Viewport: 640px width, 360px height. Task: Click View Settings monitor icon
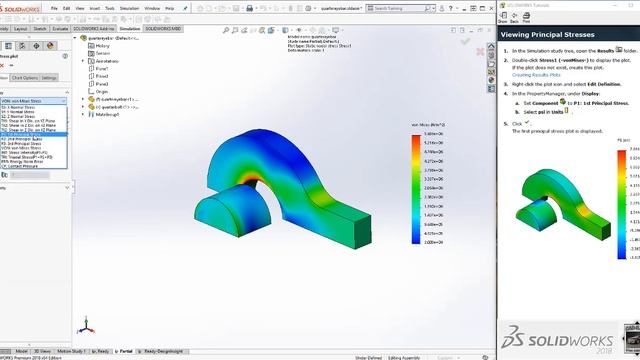click(x=336, y=30)
